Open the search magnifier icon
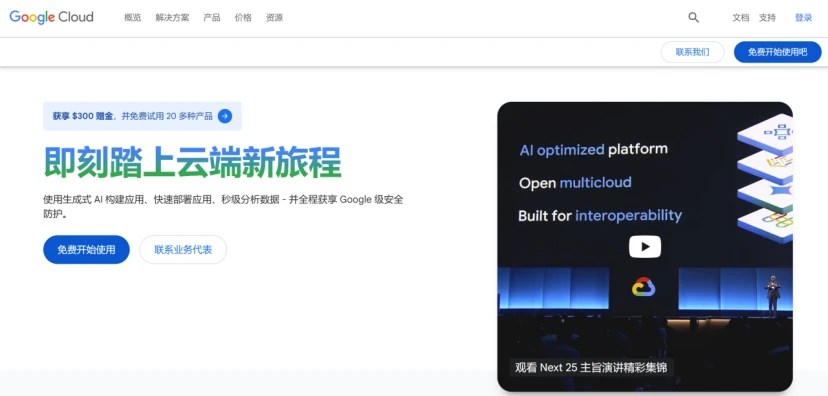The image size is (828, 396). coord(693,17)
